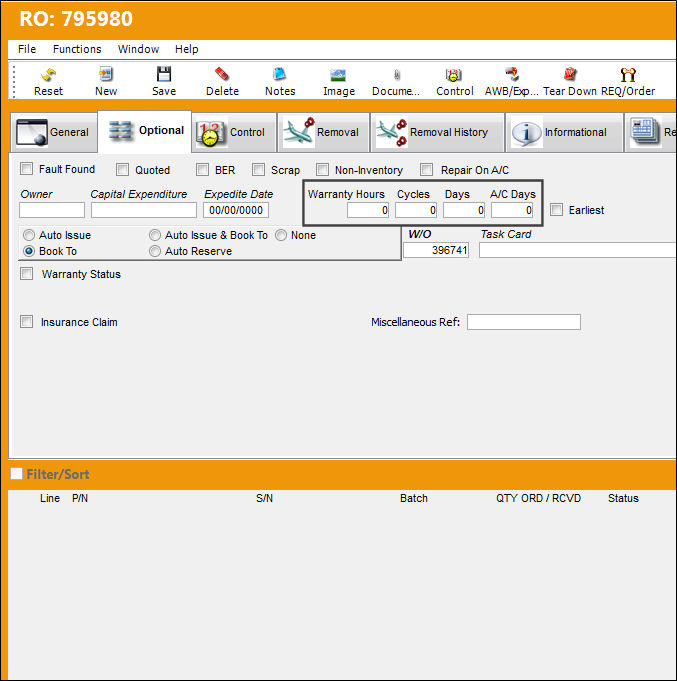
Task: Click the A/C Days field
Action: click(512, 210)
